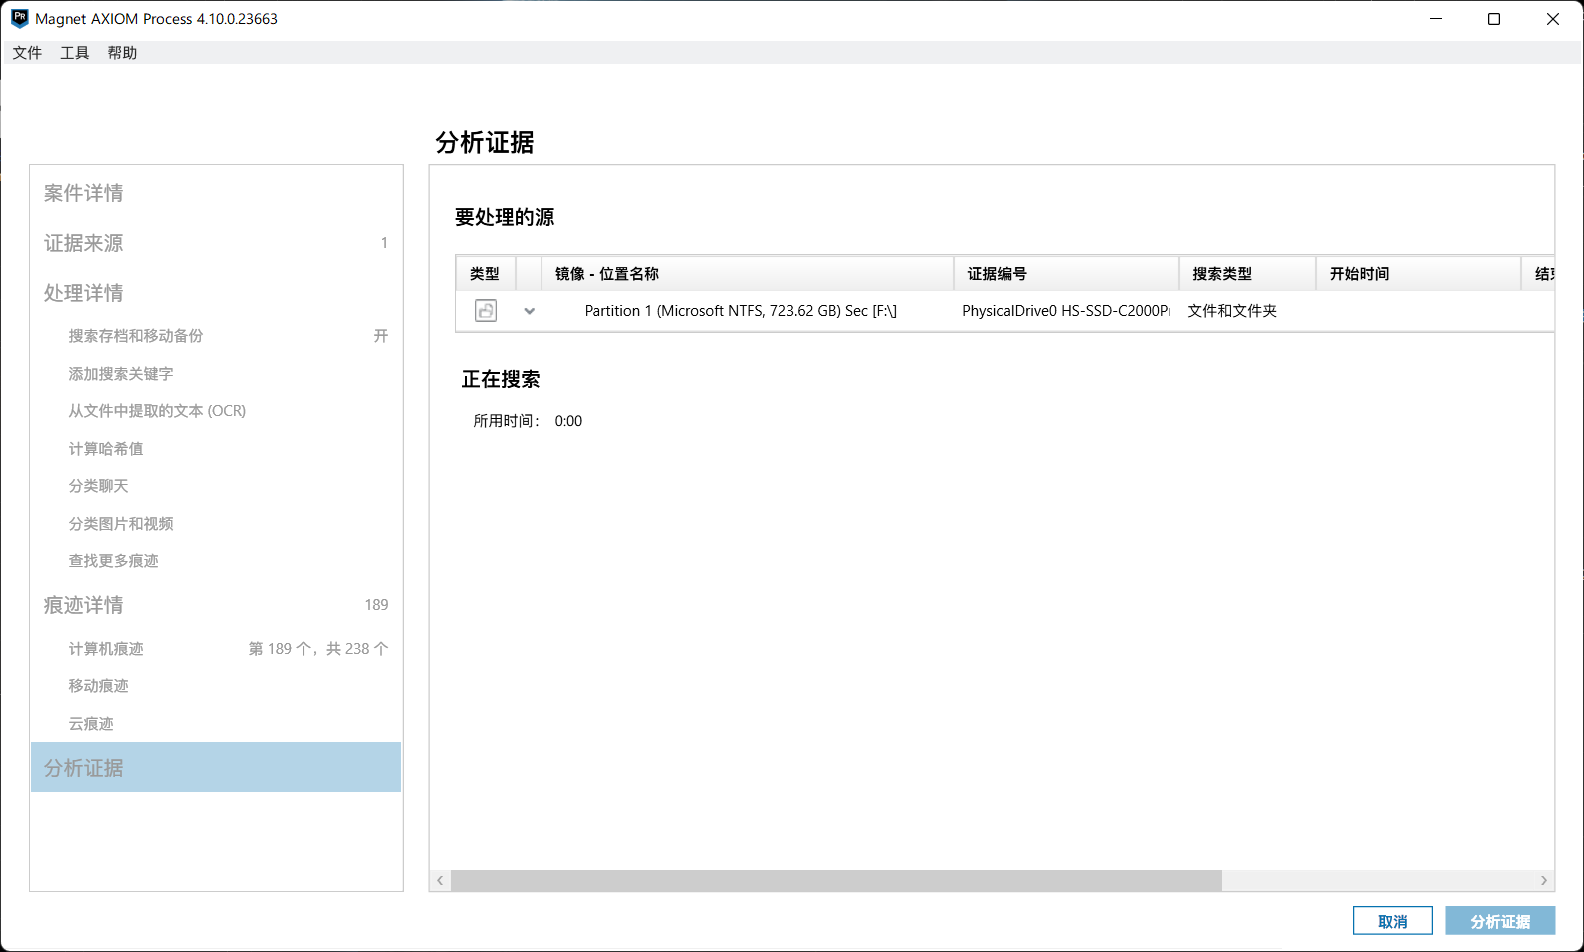Click the 搜索类型 column header
Viewport: 1584px width, 952px height.
pos(1247,273)
